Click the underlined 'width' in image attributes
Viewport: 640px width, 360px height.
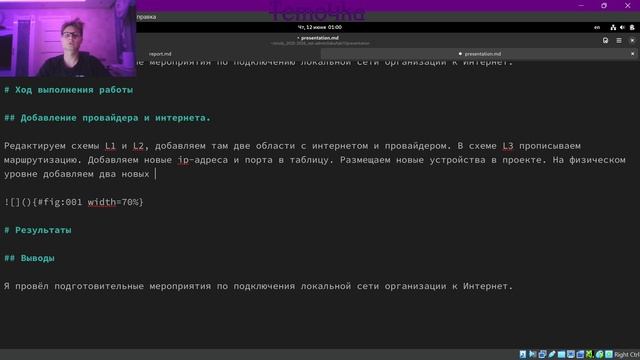click(102, 202)
